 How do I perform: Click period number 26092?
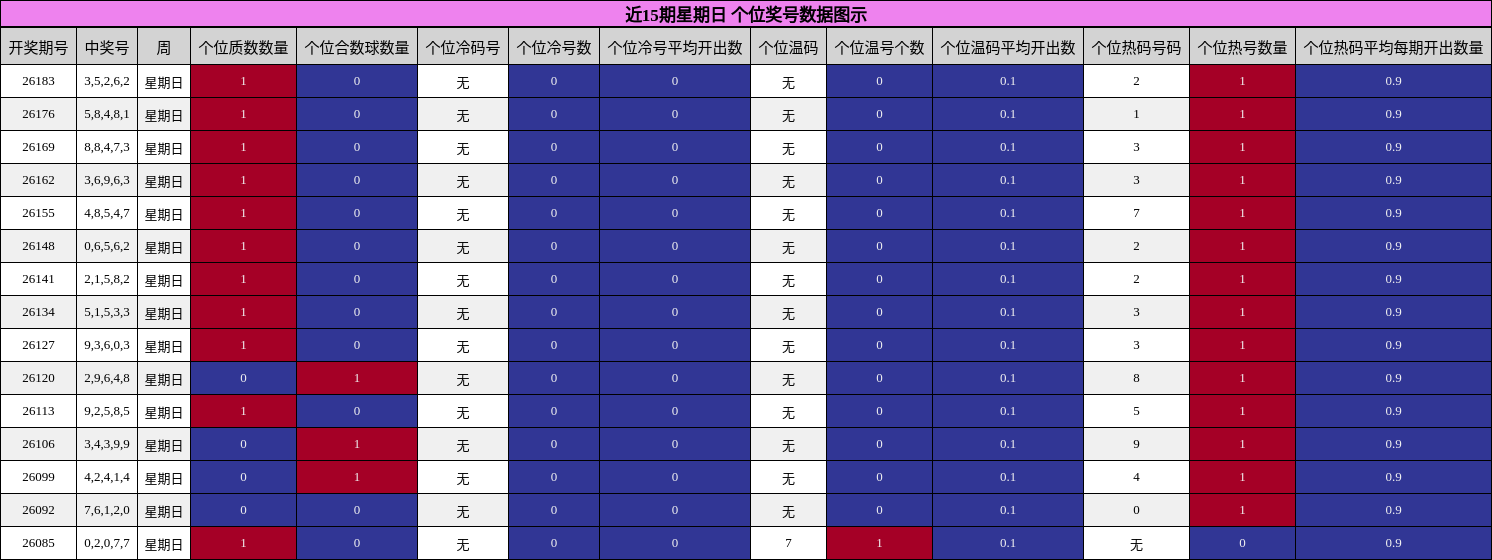click(38, 510)
